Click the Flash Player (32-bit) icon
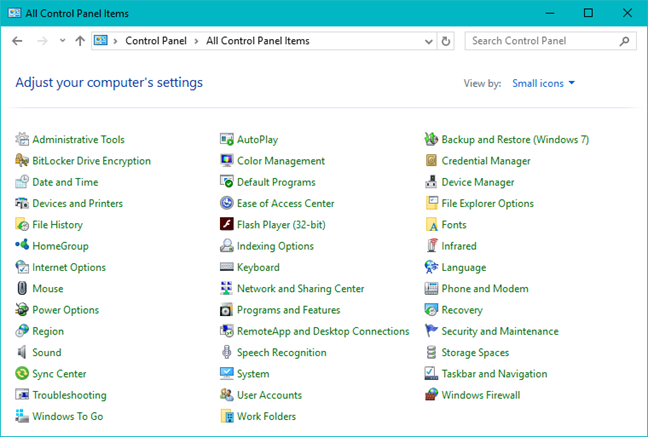The width and height of the screenshot is (648, 437). tap(228, 225)
